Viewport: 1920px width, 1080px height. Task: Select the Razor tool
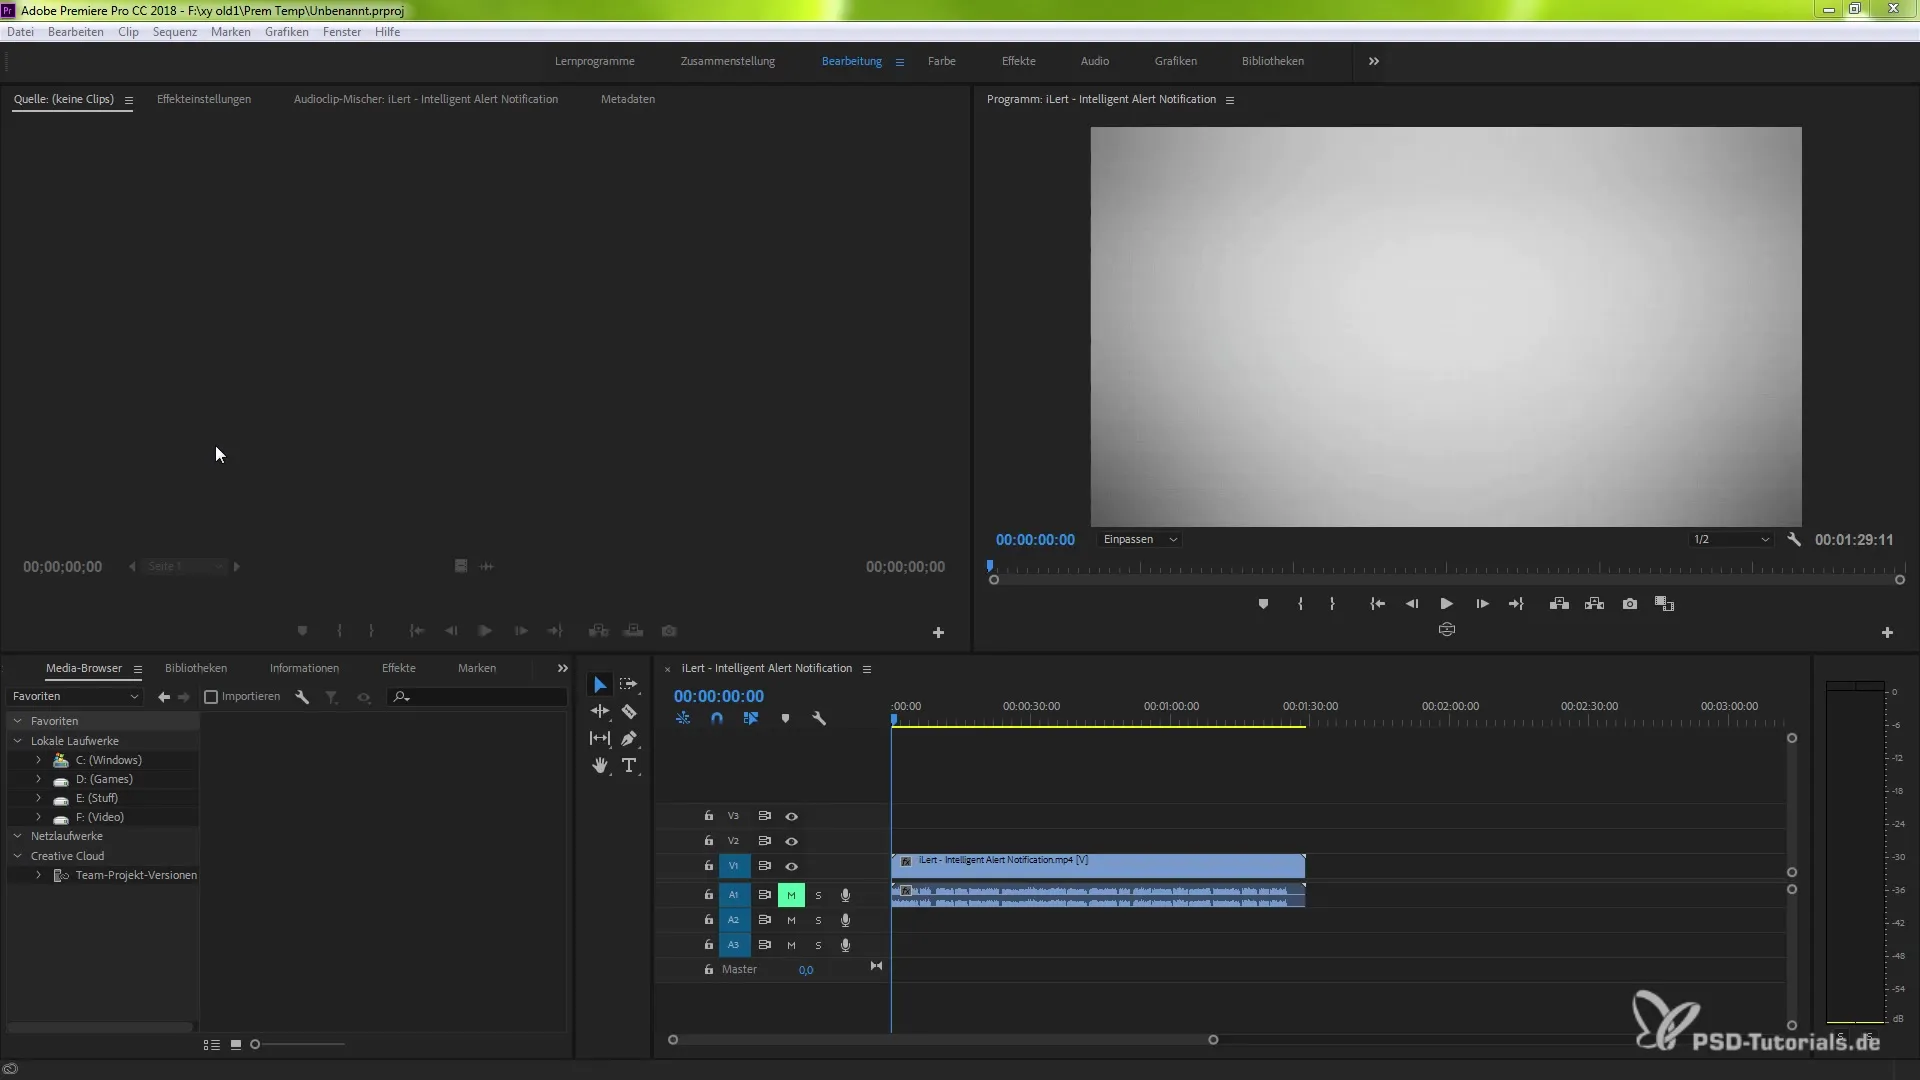point(628,712)
